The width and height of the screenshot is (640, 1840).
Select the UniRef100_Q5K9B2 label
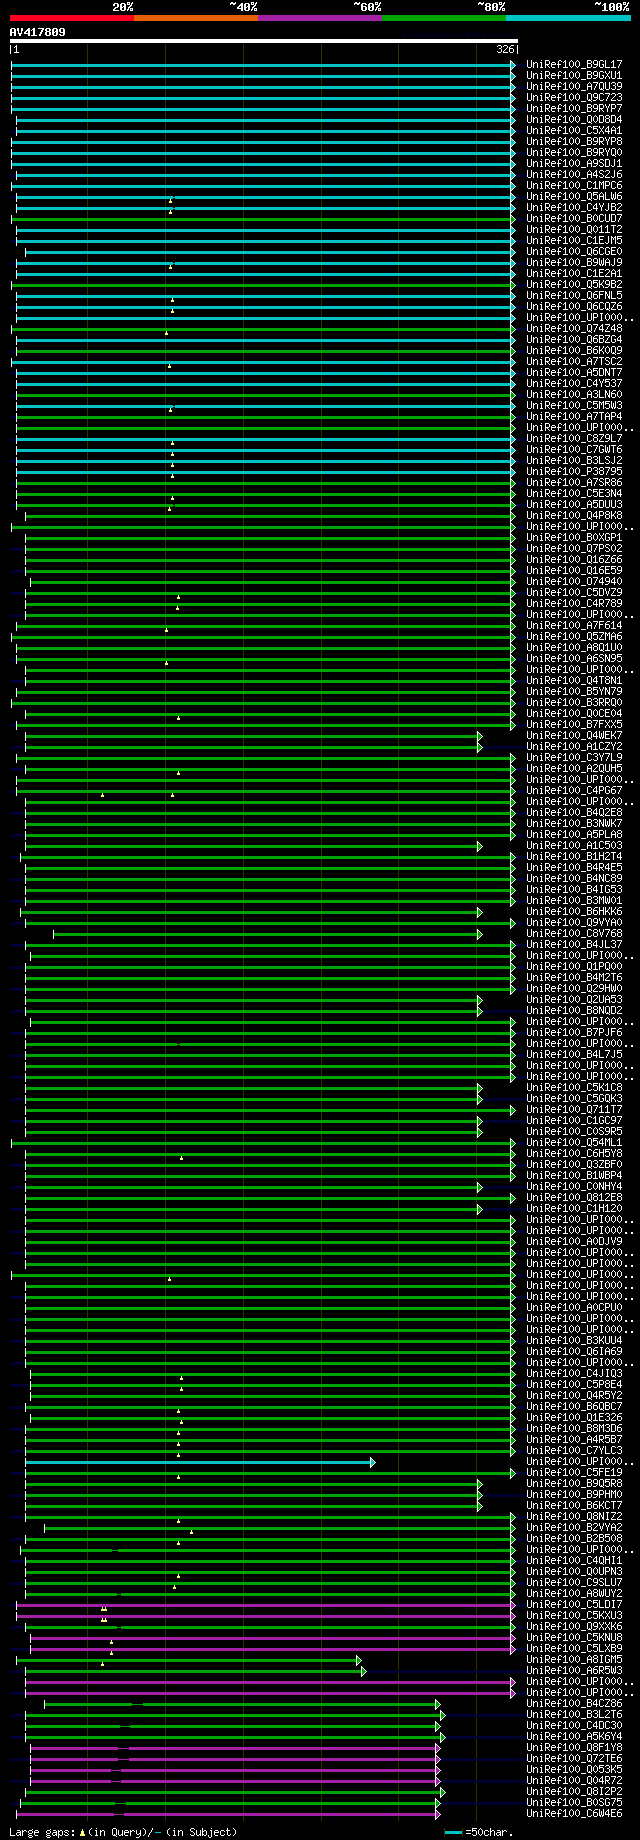pyautogui.click(x=574, y=284)
